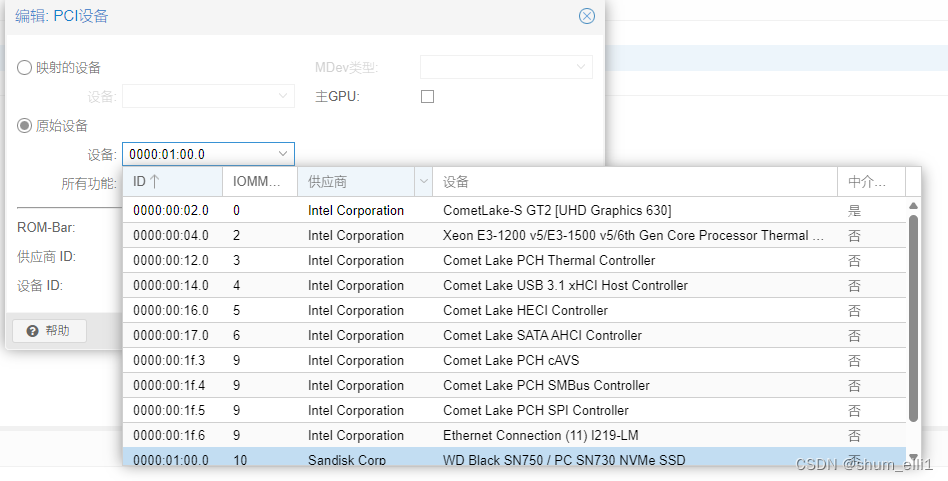
Task: Click Ethernet Connection (11) I219-LM
Action: coord(541,436)
